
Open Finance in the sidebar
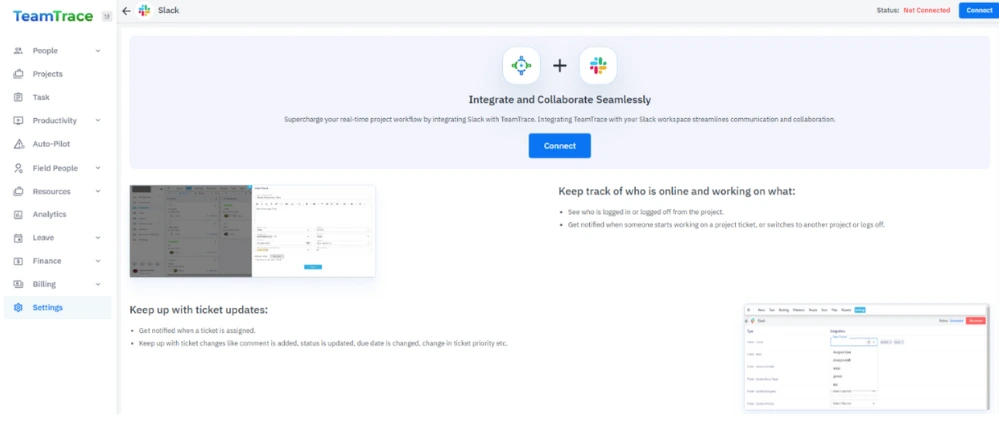pos(57,261)
